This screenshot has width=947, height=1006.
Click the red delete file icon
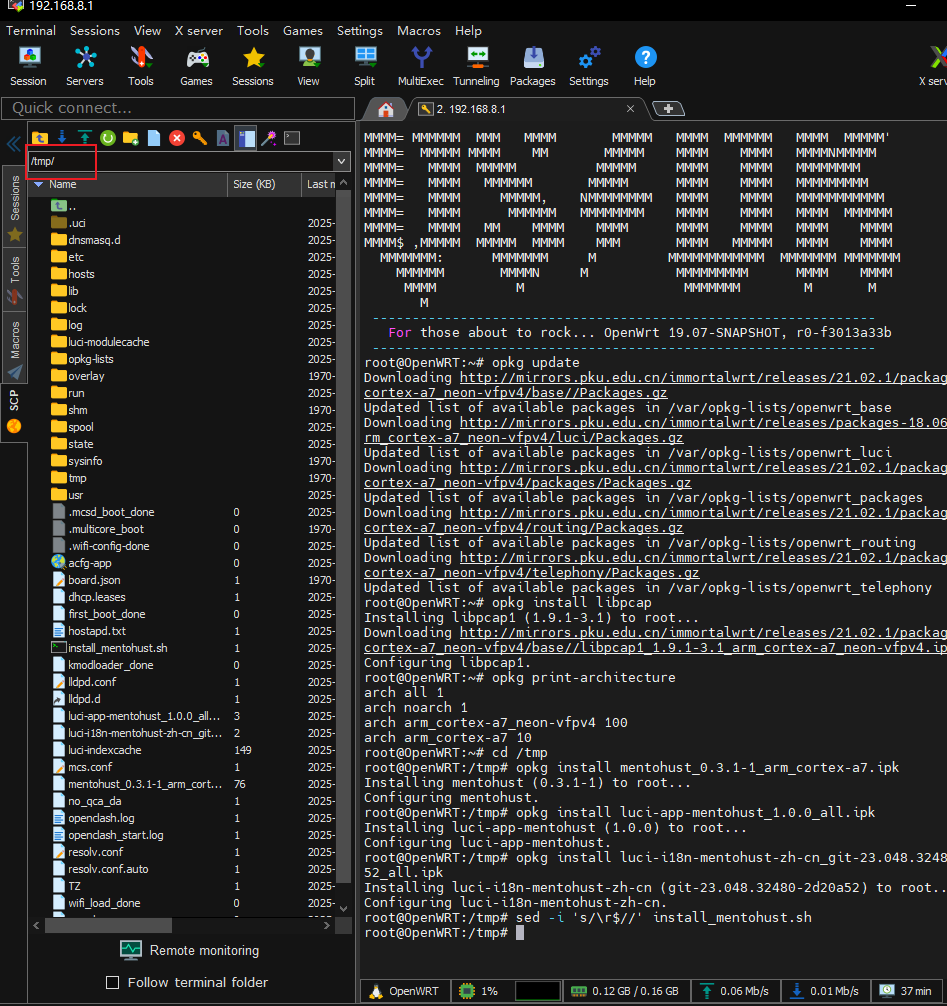[x=177, y=138]
